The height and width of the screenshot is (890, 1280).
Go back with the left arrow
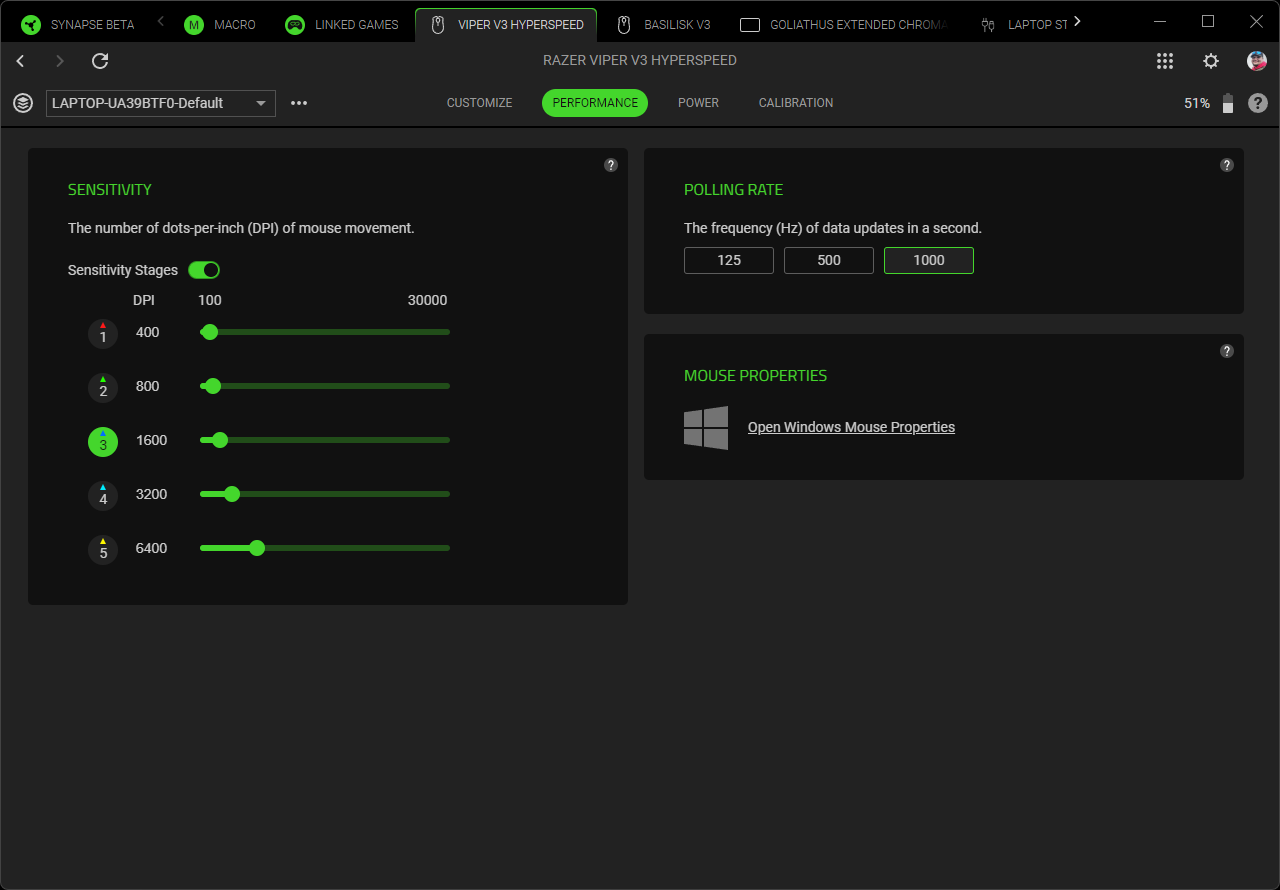[x=20, y=61]
